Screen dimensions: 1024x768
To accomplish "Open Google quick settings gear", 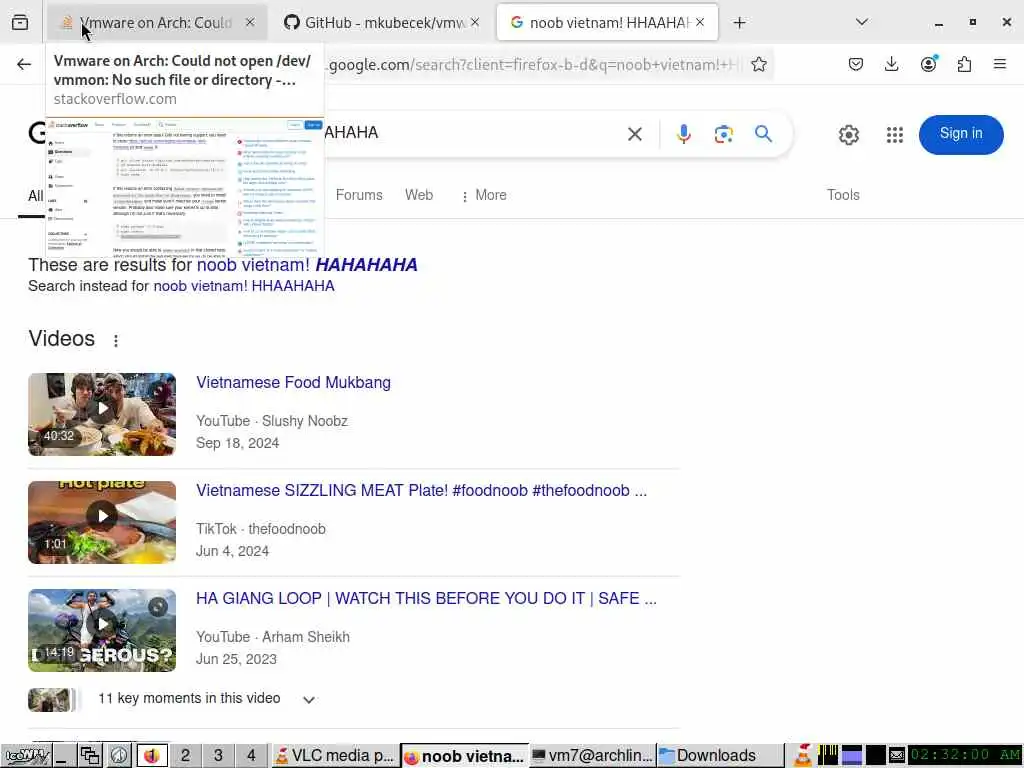I will pos(848,135).
